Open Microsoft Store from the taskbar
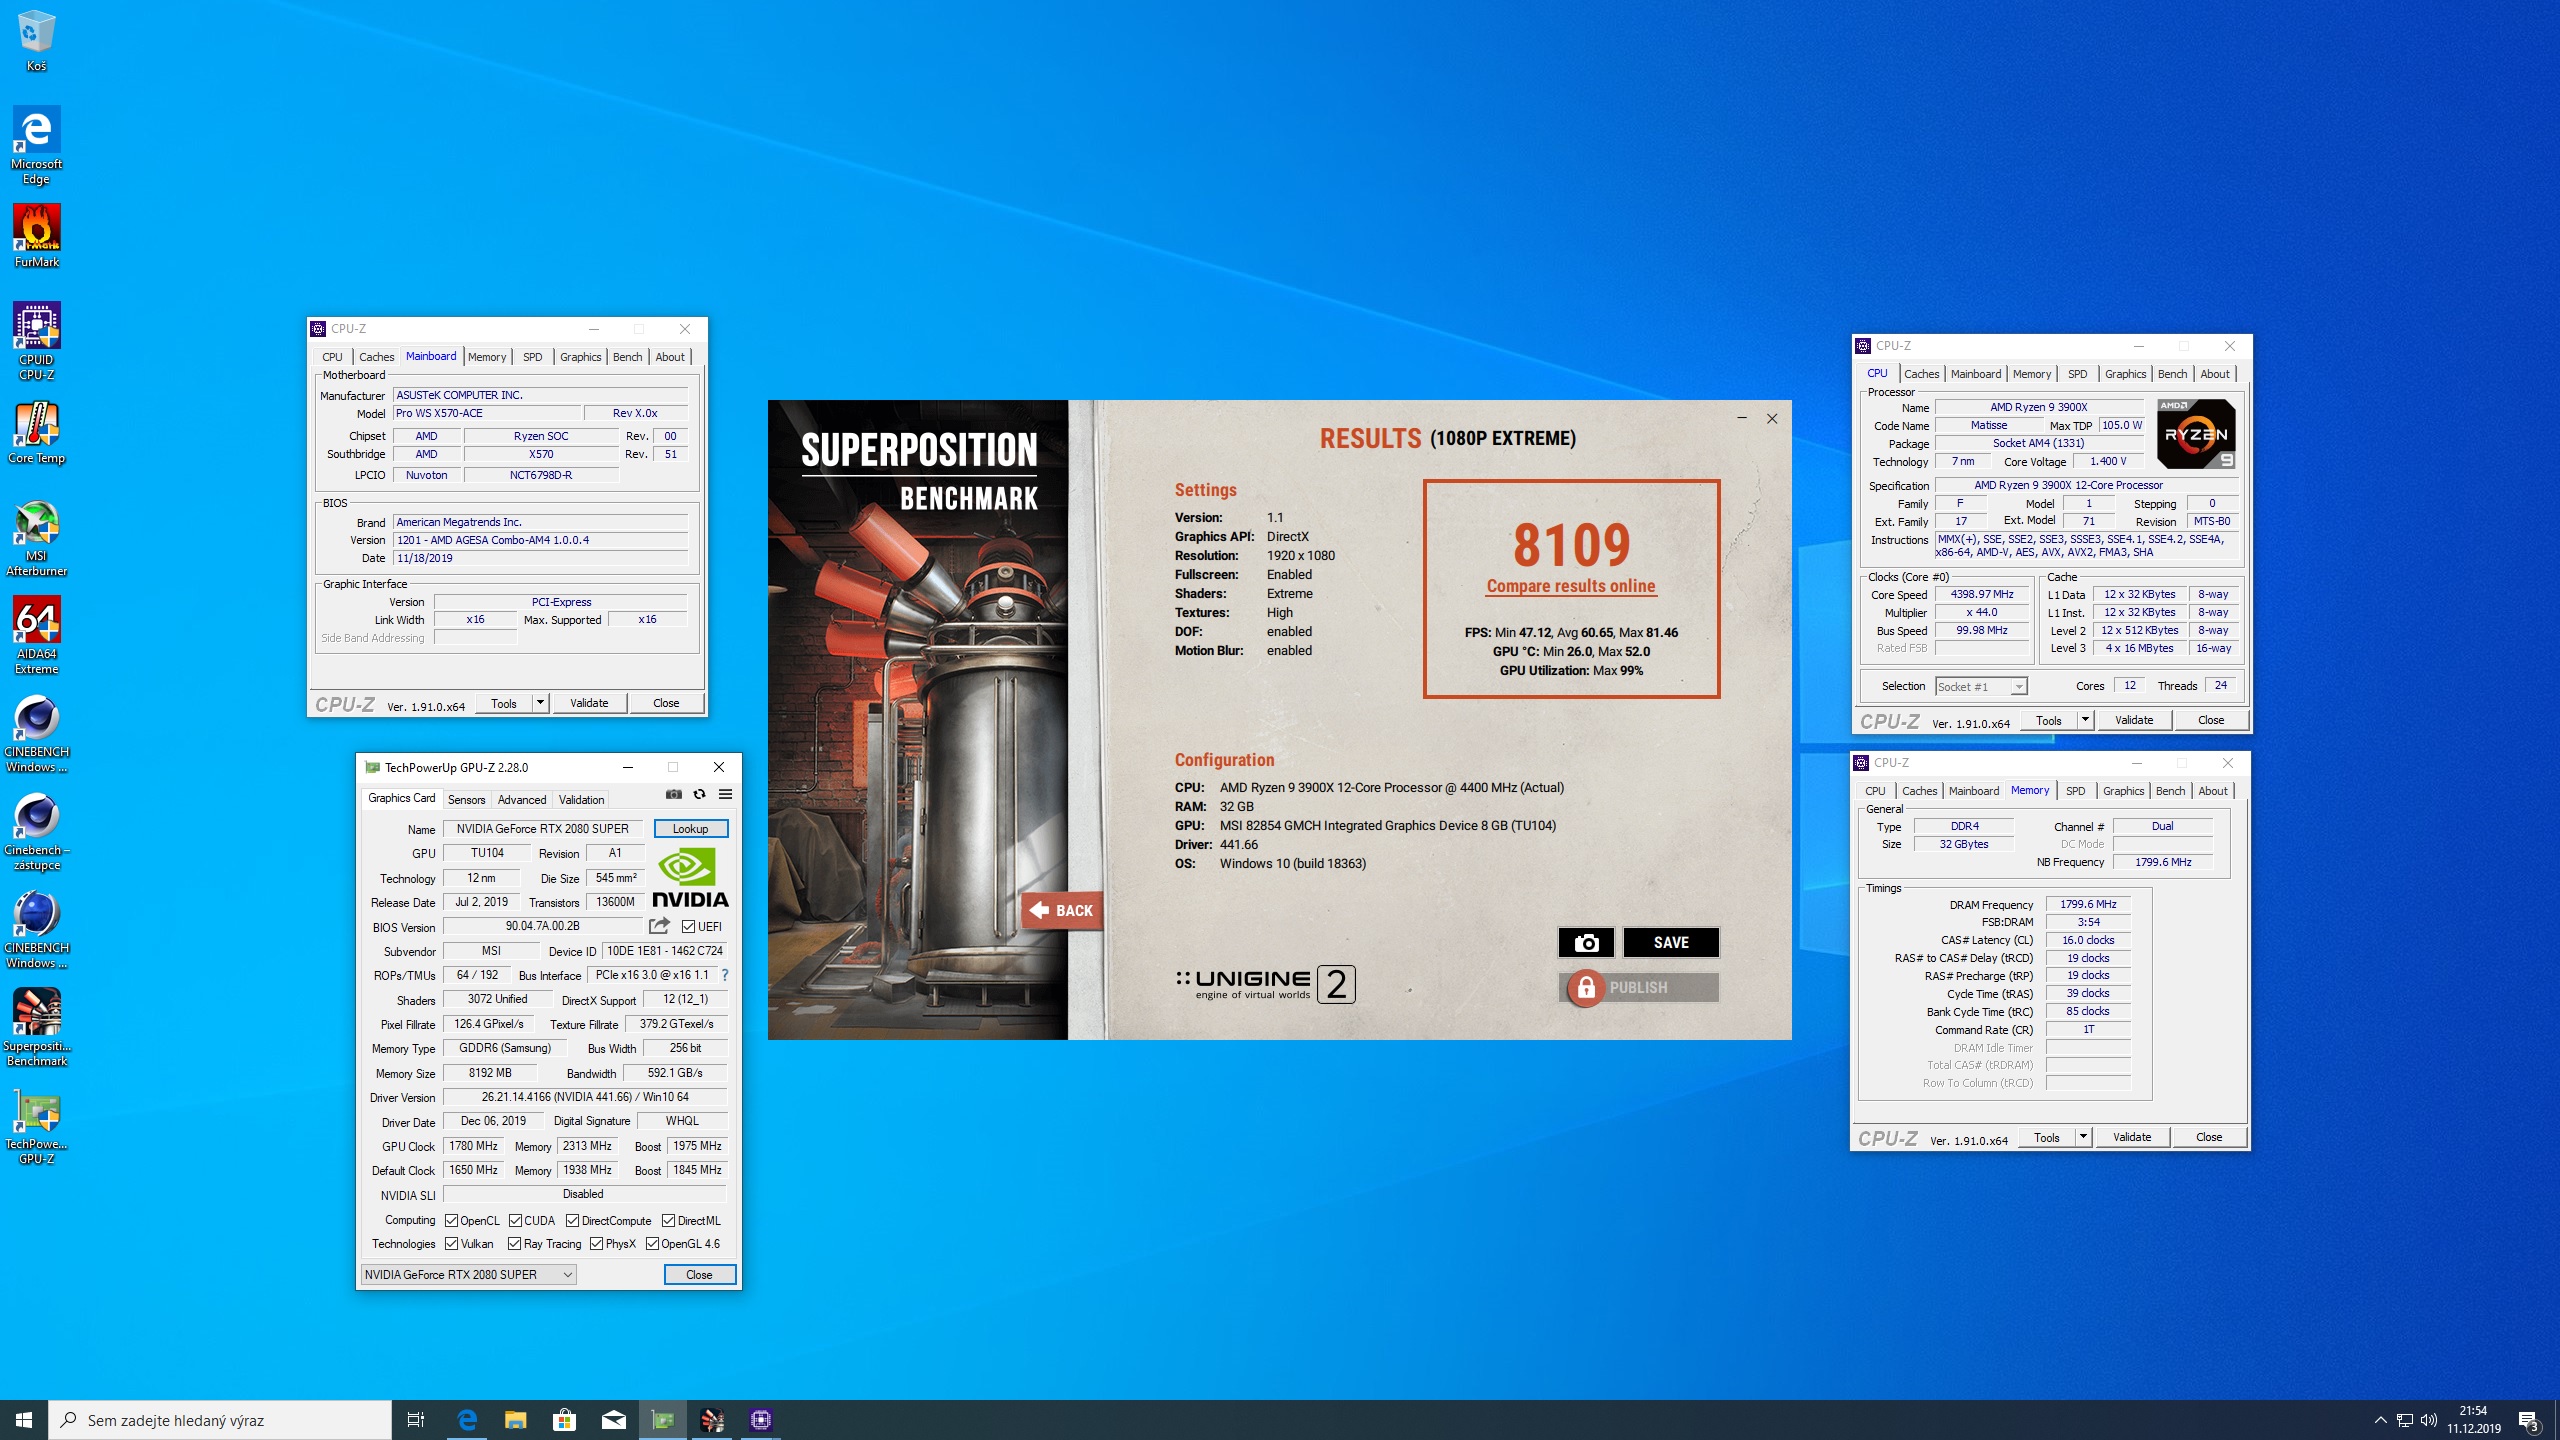The width and height of the screenshot is (2560, 1440). click(564, 1420)
